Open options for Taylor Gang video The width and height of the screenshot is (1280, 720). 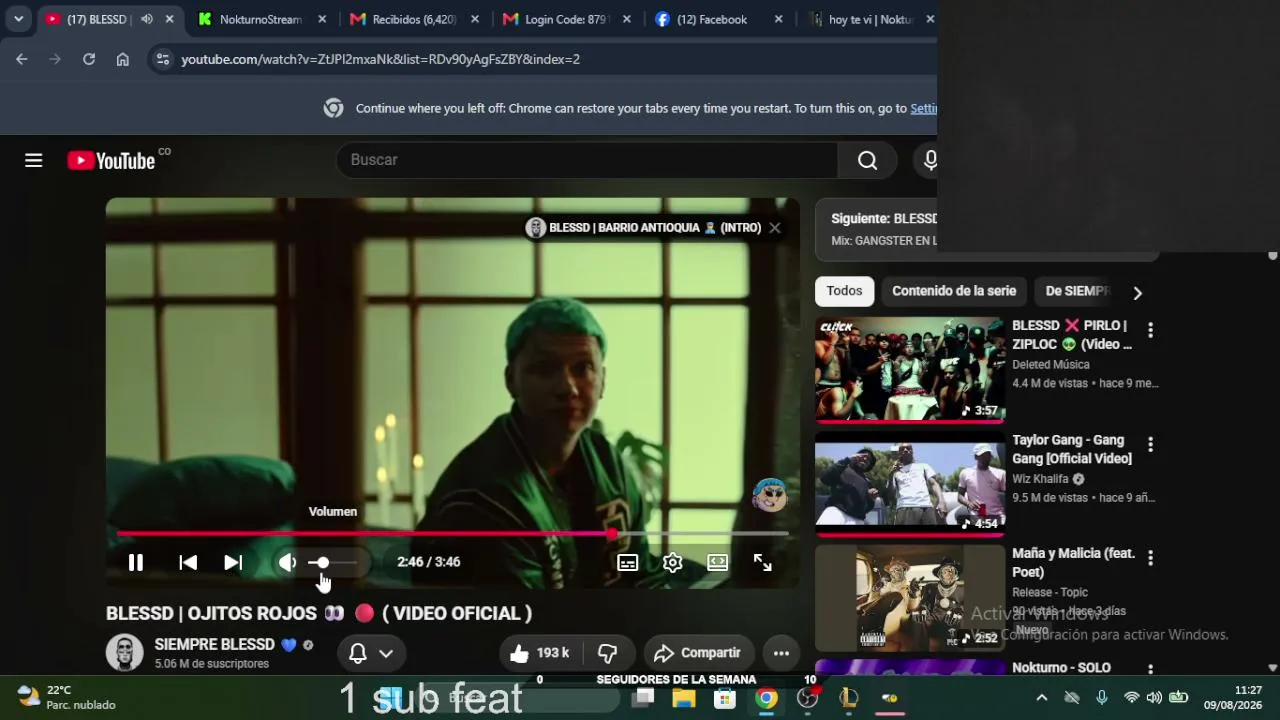pyautogui.click(x=1150, y=444)
